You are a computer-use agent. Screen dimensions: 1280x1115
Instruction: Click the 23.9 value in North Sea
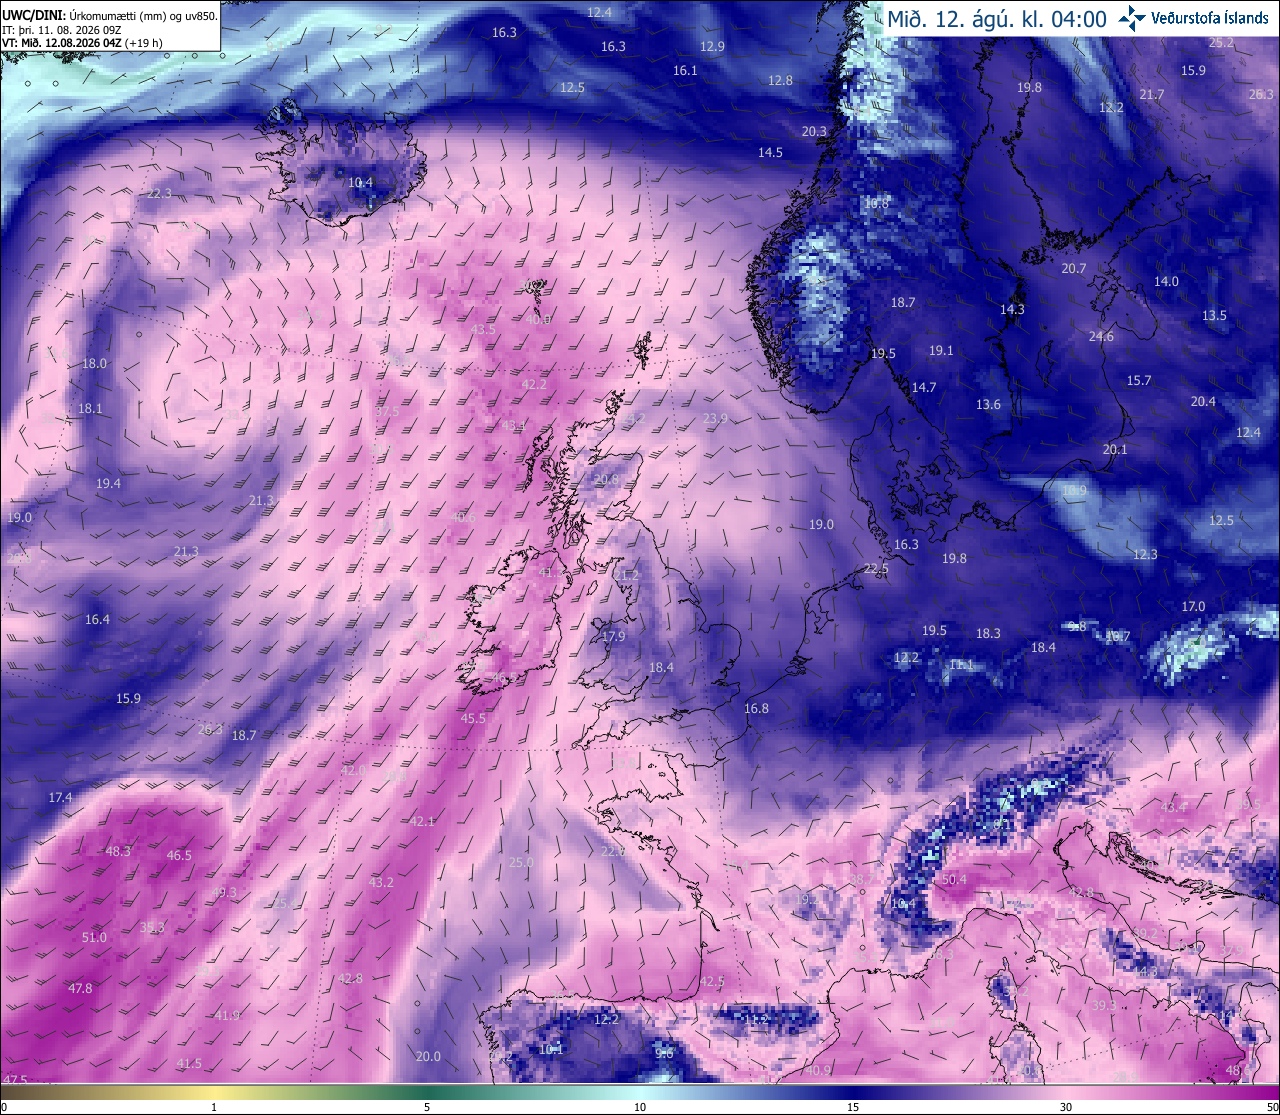pos(715,418)
